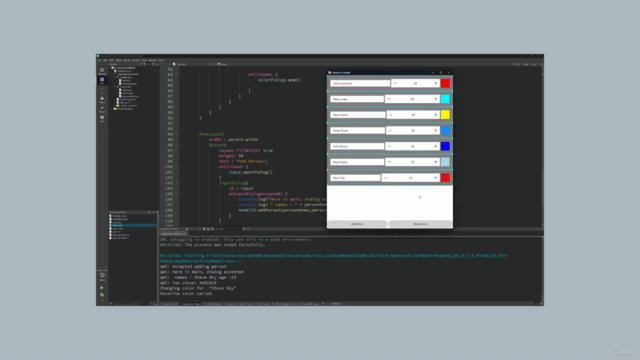Viewport: 640px width, 360px height.
Task: Switch to Welcome mode in Qt Creator sidebar
Action: pyautogui.click(x=102, y=71)
